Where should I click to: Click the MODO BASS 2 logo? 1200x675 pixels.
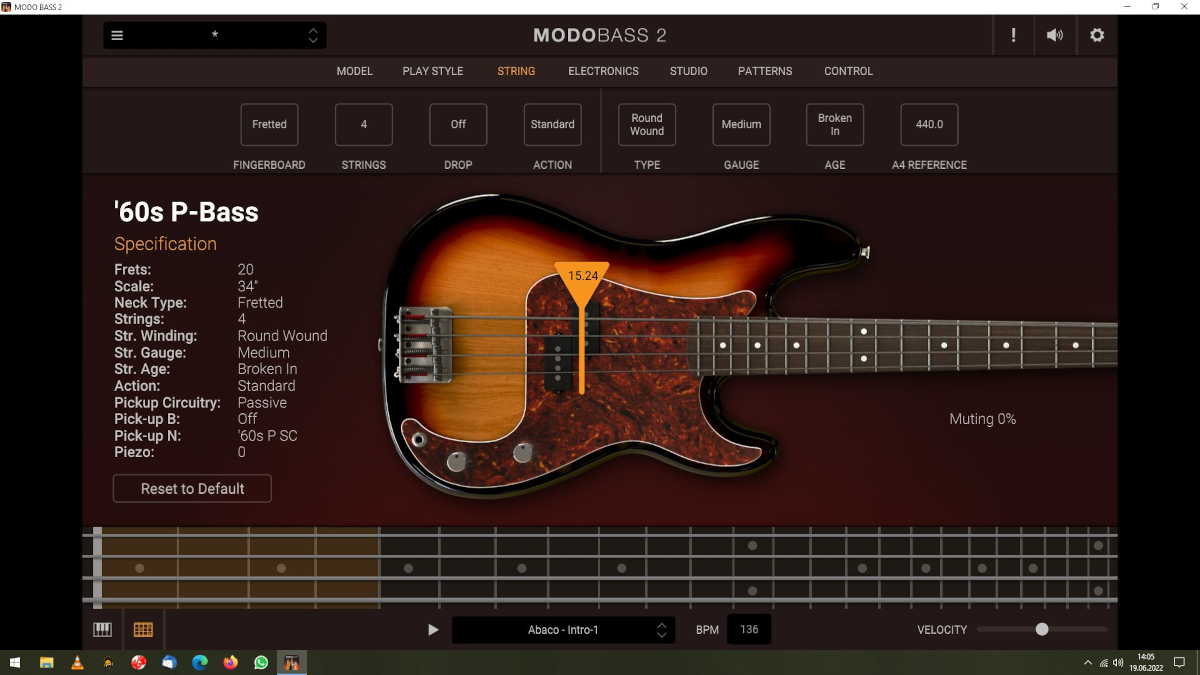(600, 36)
